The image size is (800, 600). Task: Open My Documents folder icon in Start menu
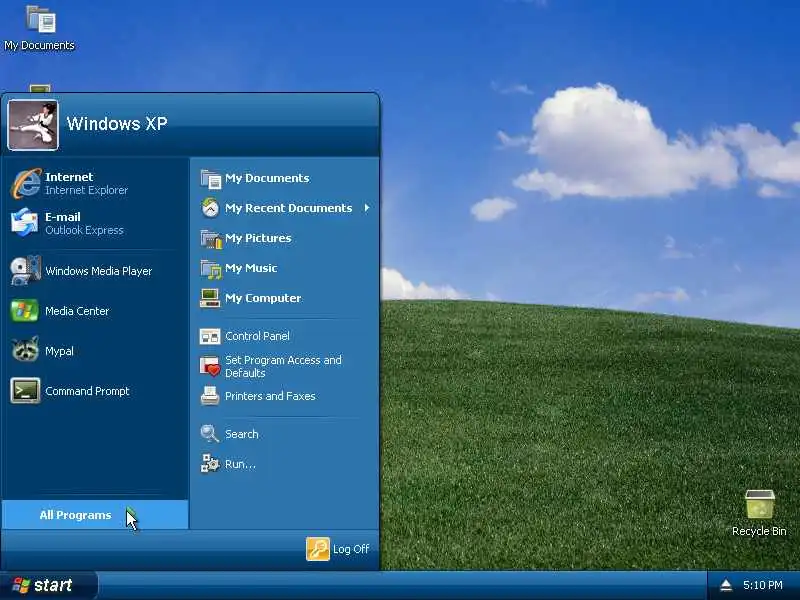(x=210, y=179)
